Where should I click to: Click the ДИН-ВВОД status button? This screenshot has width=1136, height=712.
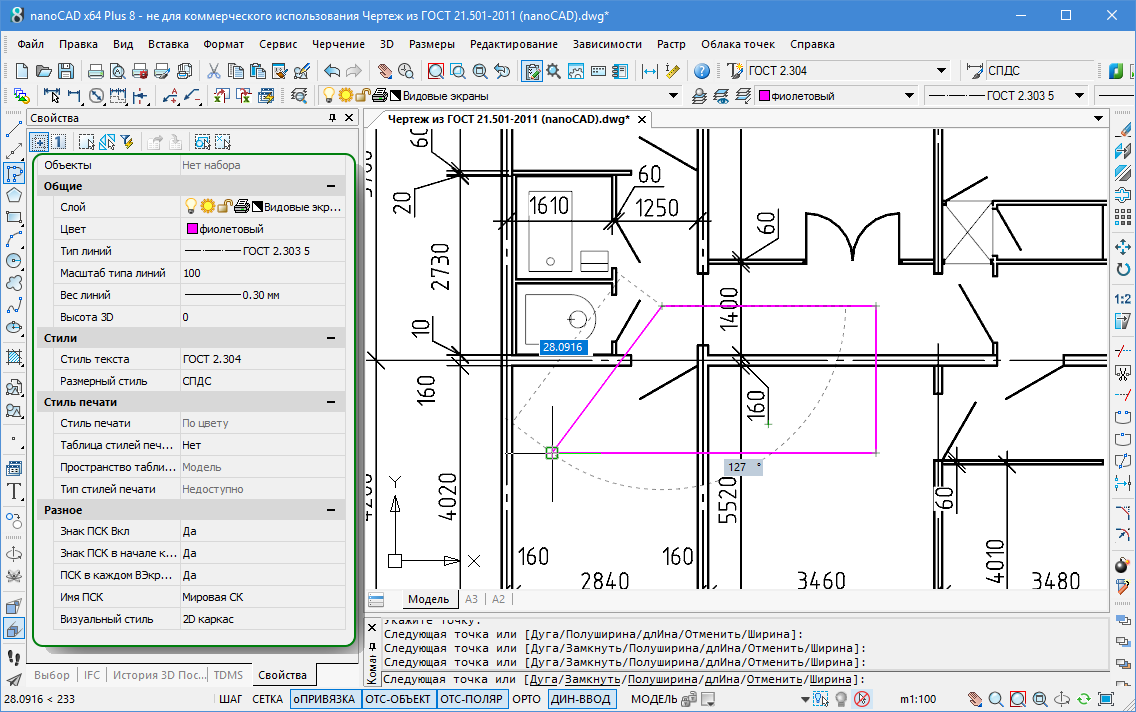pyautogui.click(x=582, y=699)
